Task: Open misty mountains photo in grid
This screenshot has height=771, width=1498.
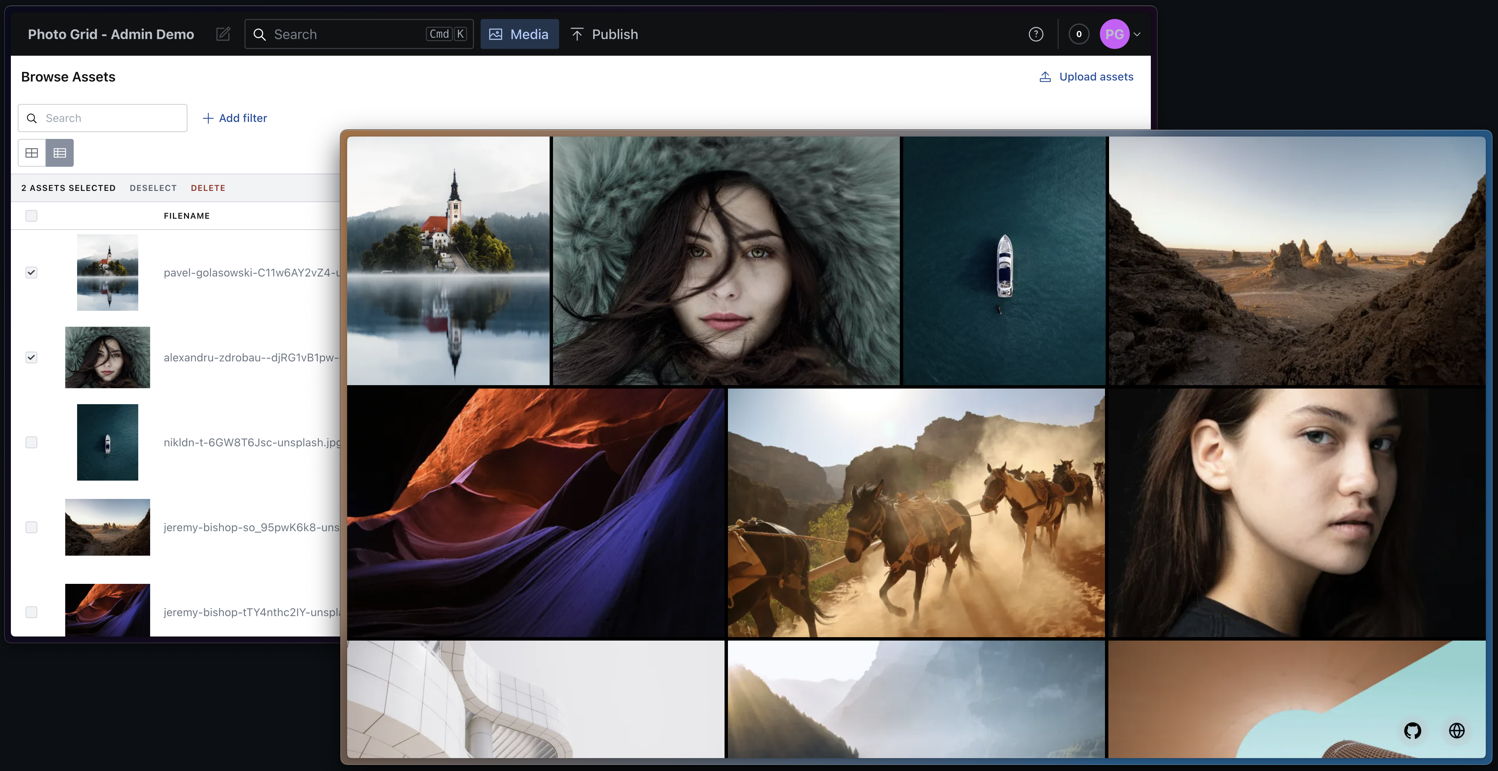Action: (x=916, y=699)
